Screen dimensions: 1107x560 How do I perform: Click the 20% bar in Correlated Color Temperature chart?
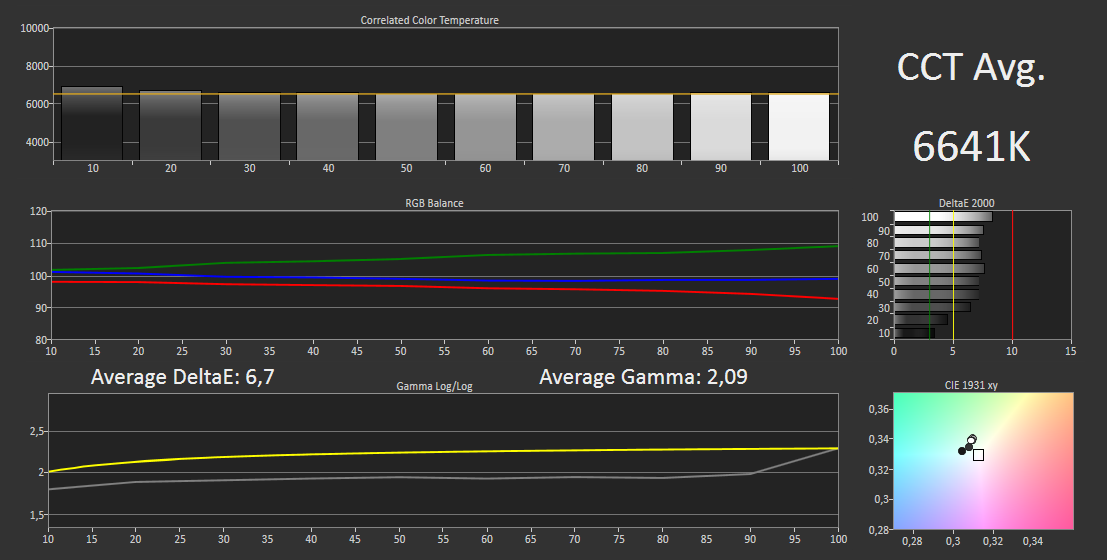tap(170, 126)
